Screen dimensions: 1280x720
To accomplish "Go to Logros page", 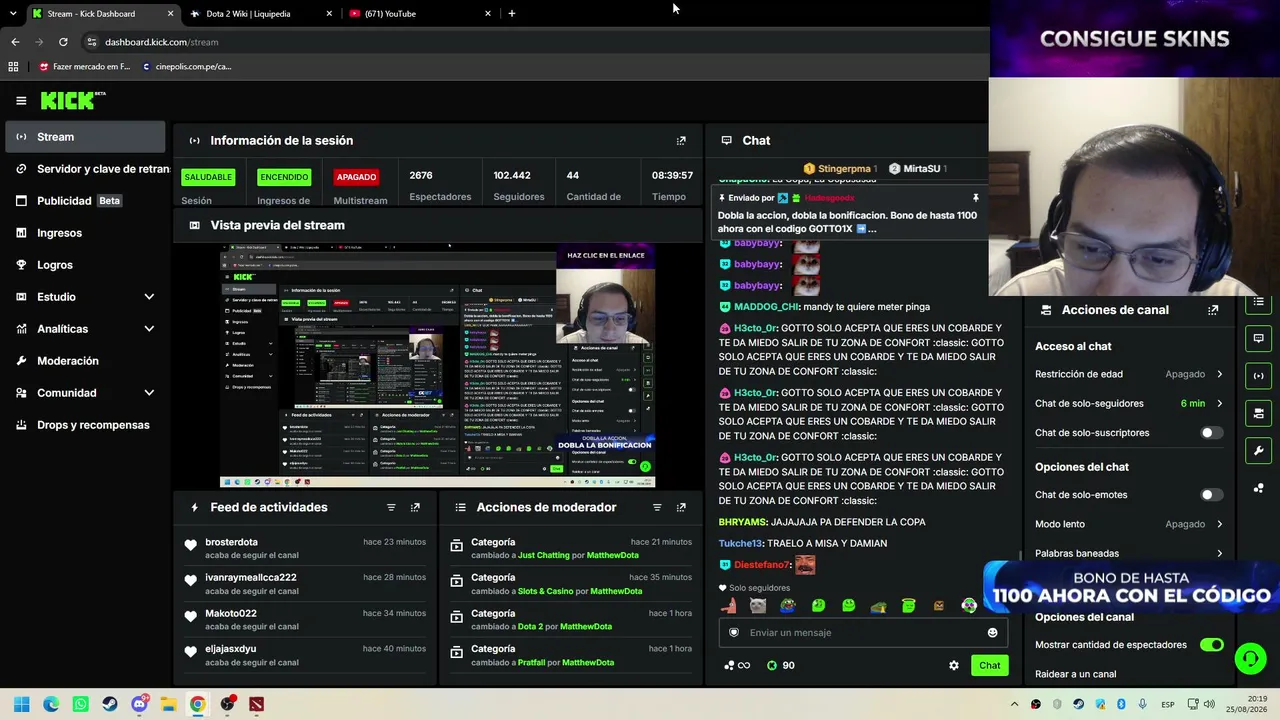I will coord(85,265).
